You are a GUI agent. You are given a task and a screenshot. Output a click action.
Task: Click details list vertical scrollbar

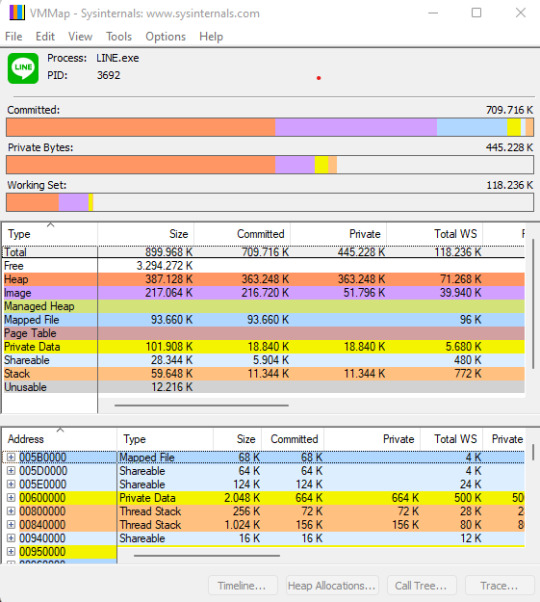(533, 452)
